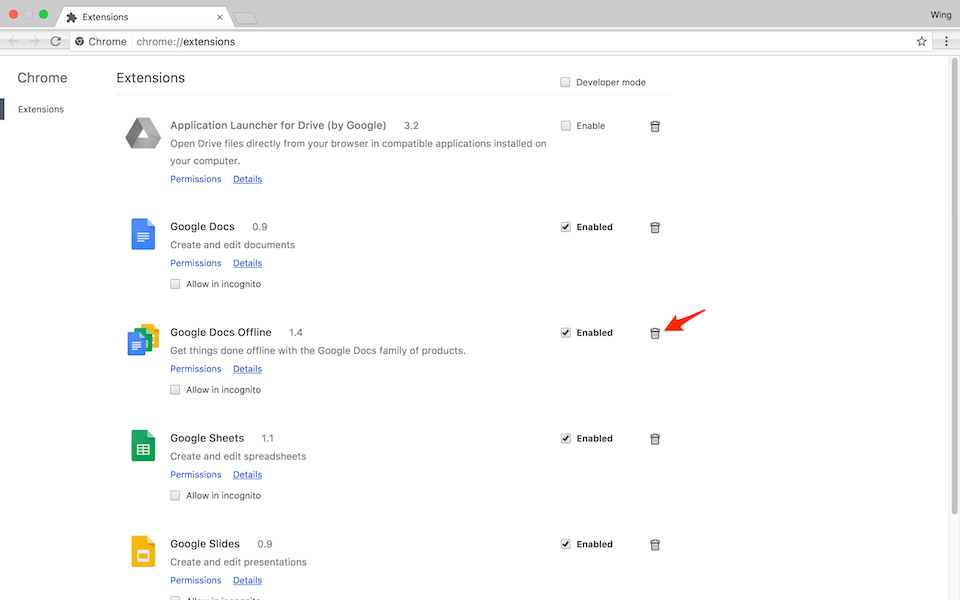Click 'Create and edit documents' description
The width and height of the screenshot is (960, 600).
pos(233,245)
